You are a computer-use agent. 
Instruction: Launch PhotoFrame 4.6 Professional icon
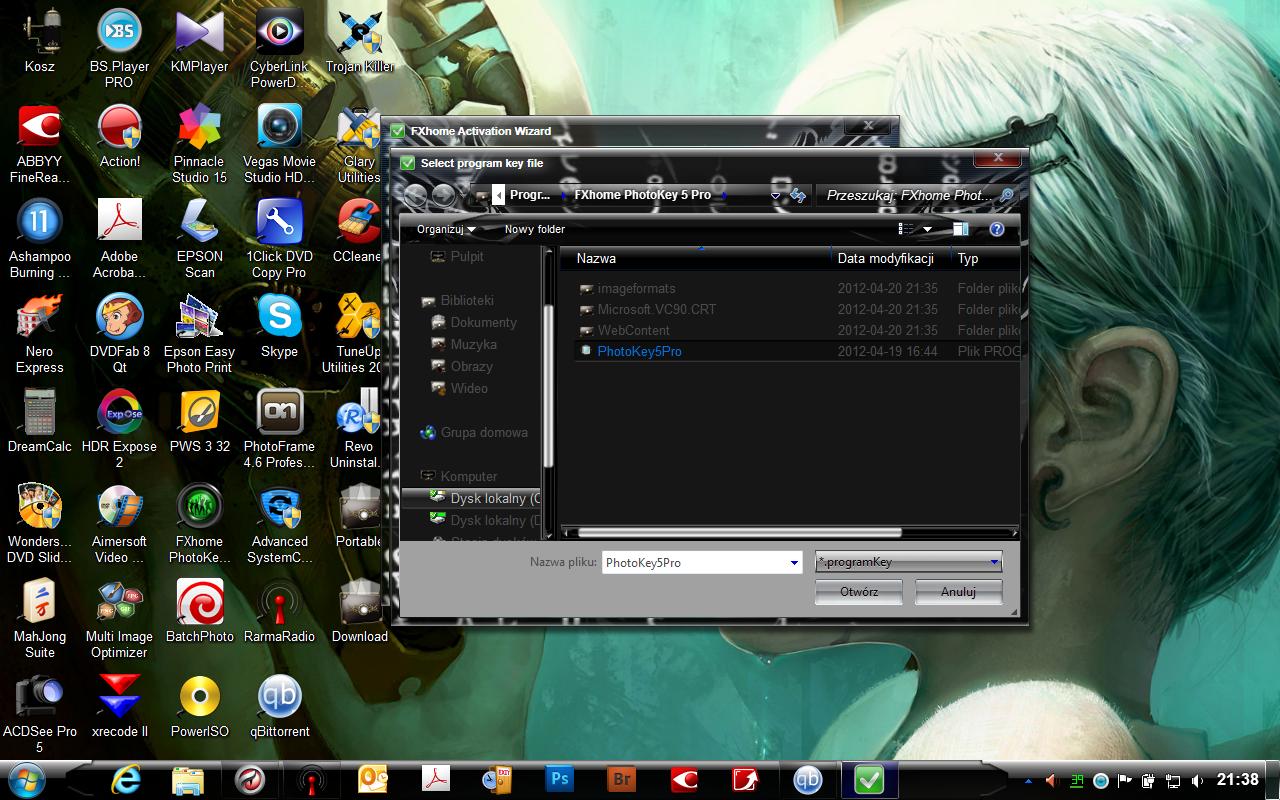tap(279, 428)
